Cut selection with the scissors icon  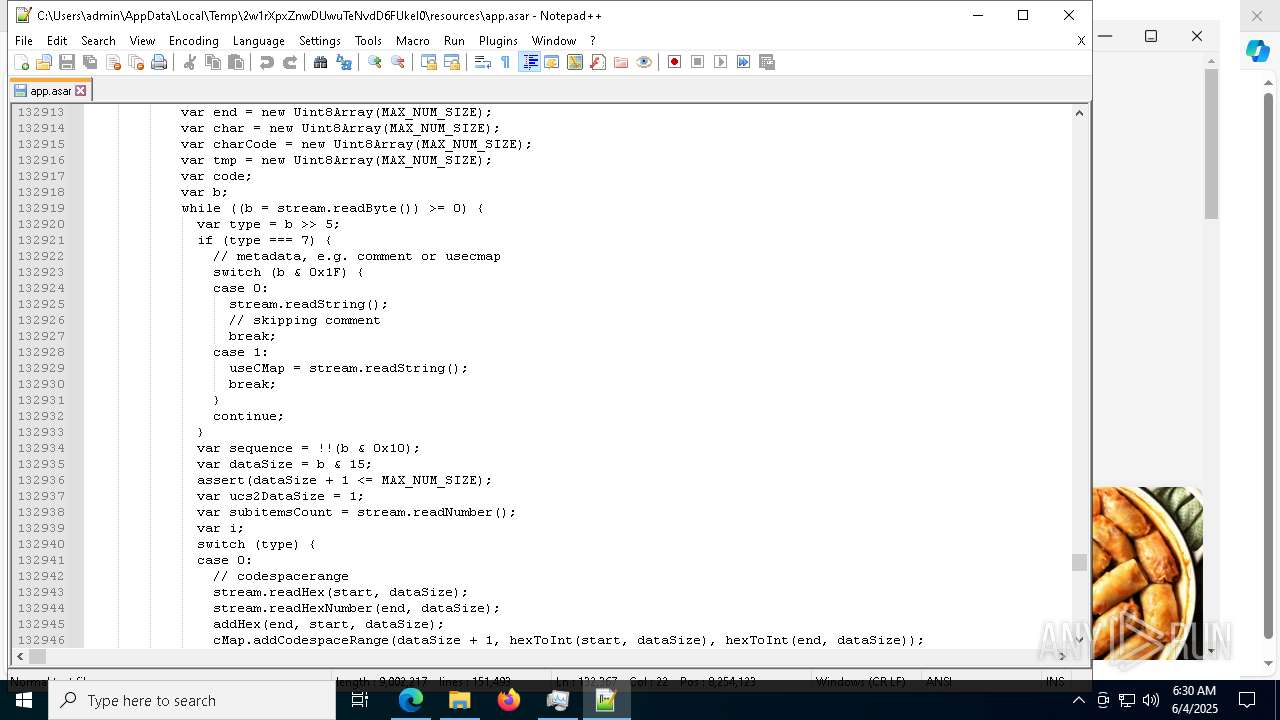(190, 62)
